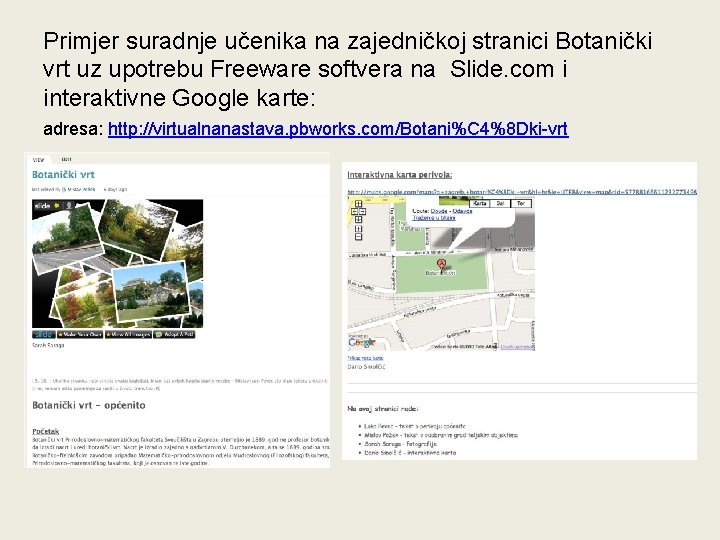Click the list entry ending in interaktivna karta
Viewport: 720px width, 540px height.
coord(410,453)
